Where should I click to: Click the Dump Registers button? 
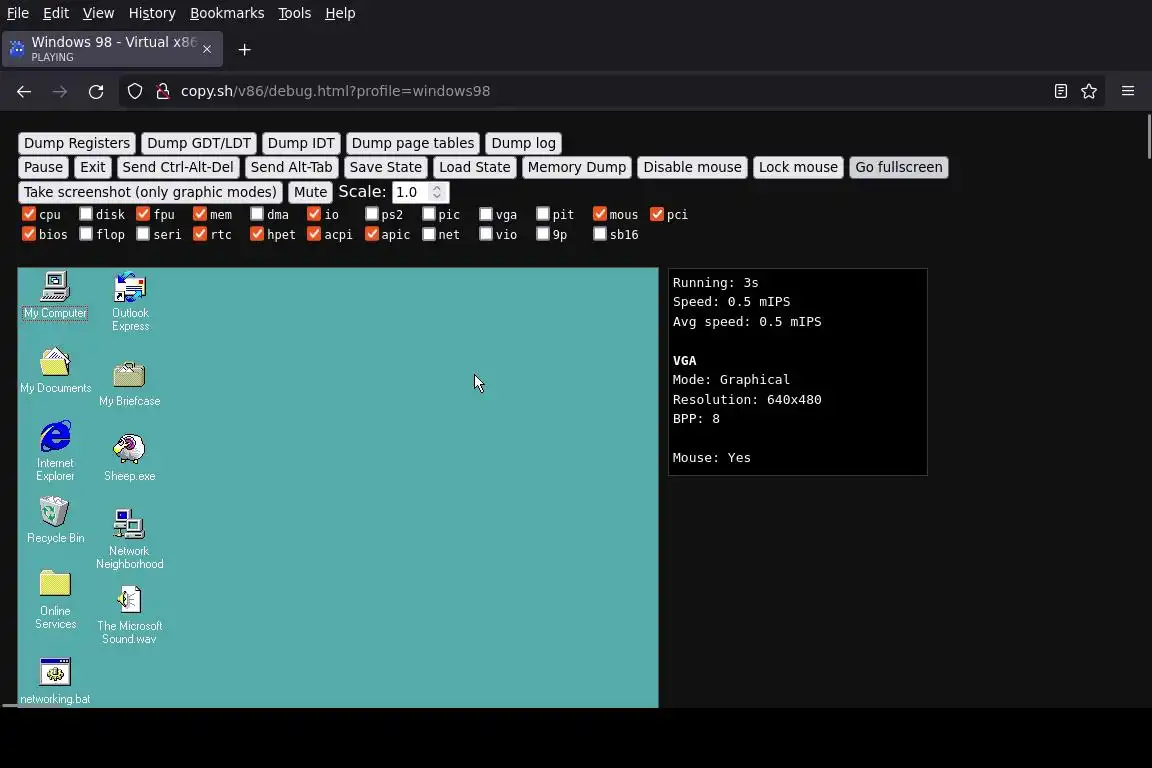pos(76,143)
